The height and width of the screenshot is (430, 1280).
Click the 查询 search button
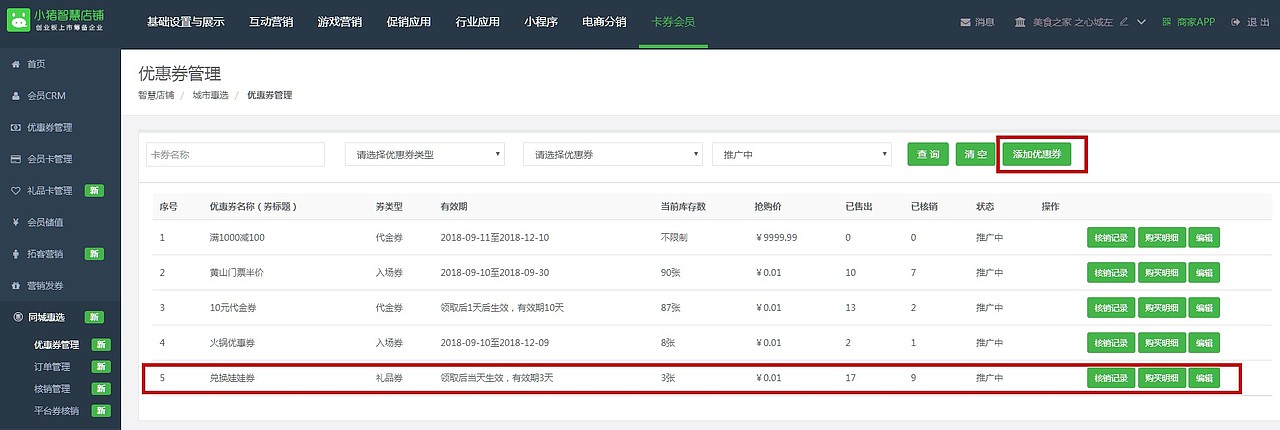tap(928, 155)
